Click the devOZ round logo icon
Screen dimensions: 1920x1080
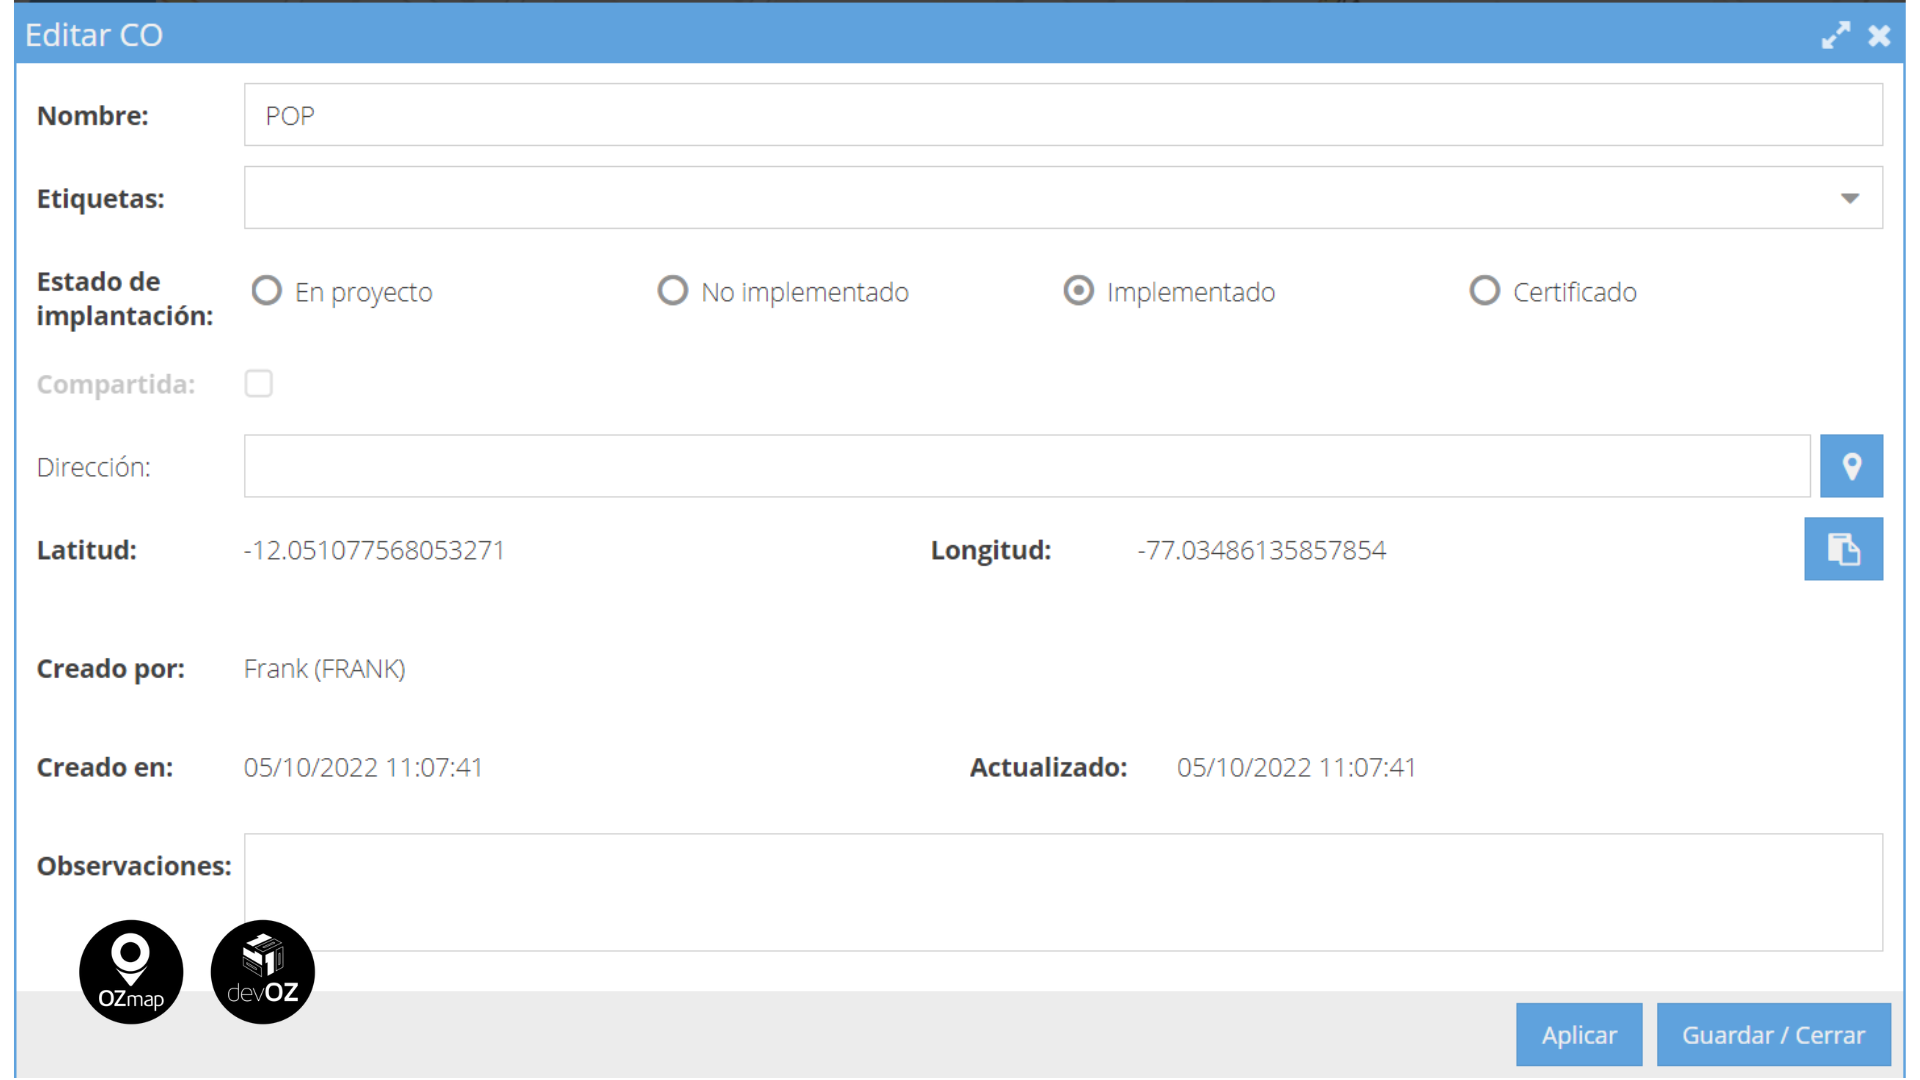tap(263, 972)
